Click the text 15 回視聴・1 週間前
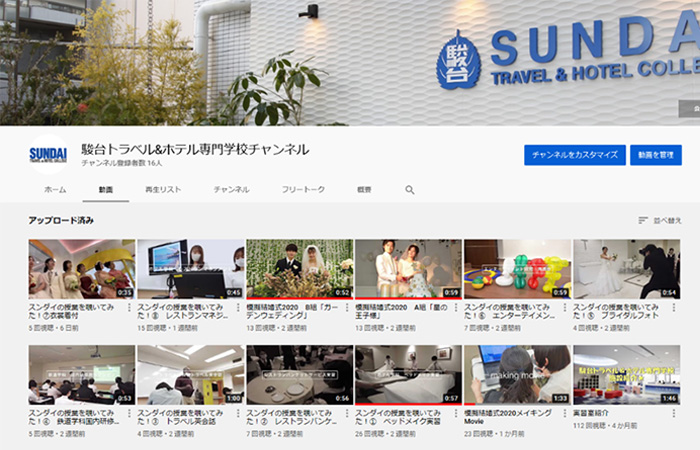 click(166, 328)
